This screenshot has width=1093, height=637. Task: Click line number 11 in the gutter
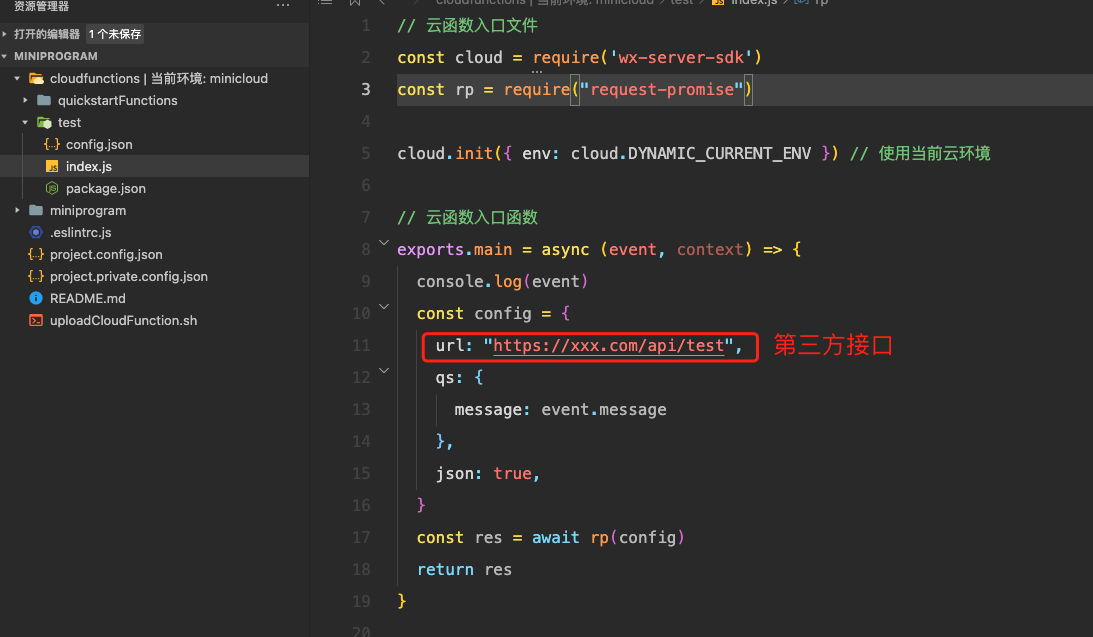tap(361, 346)
